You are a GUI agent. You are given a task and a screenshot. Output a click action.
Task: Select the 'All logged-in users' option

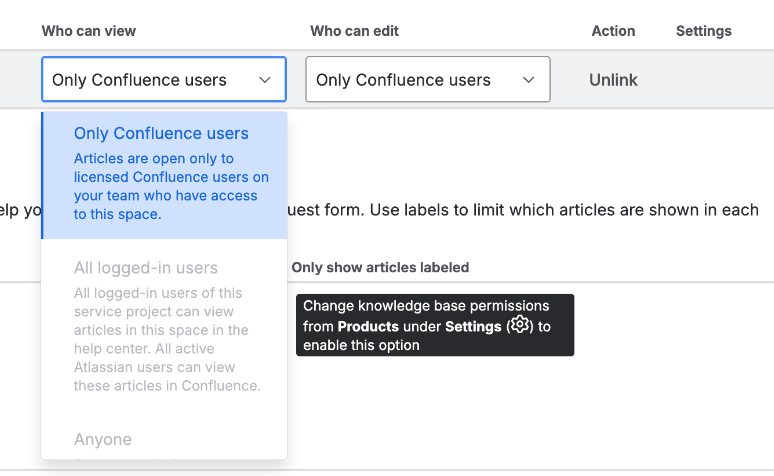coord(164,326)
